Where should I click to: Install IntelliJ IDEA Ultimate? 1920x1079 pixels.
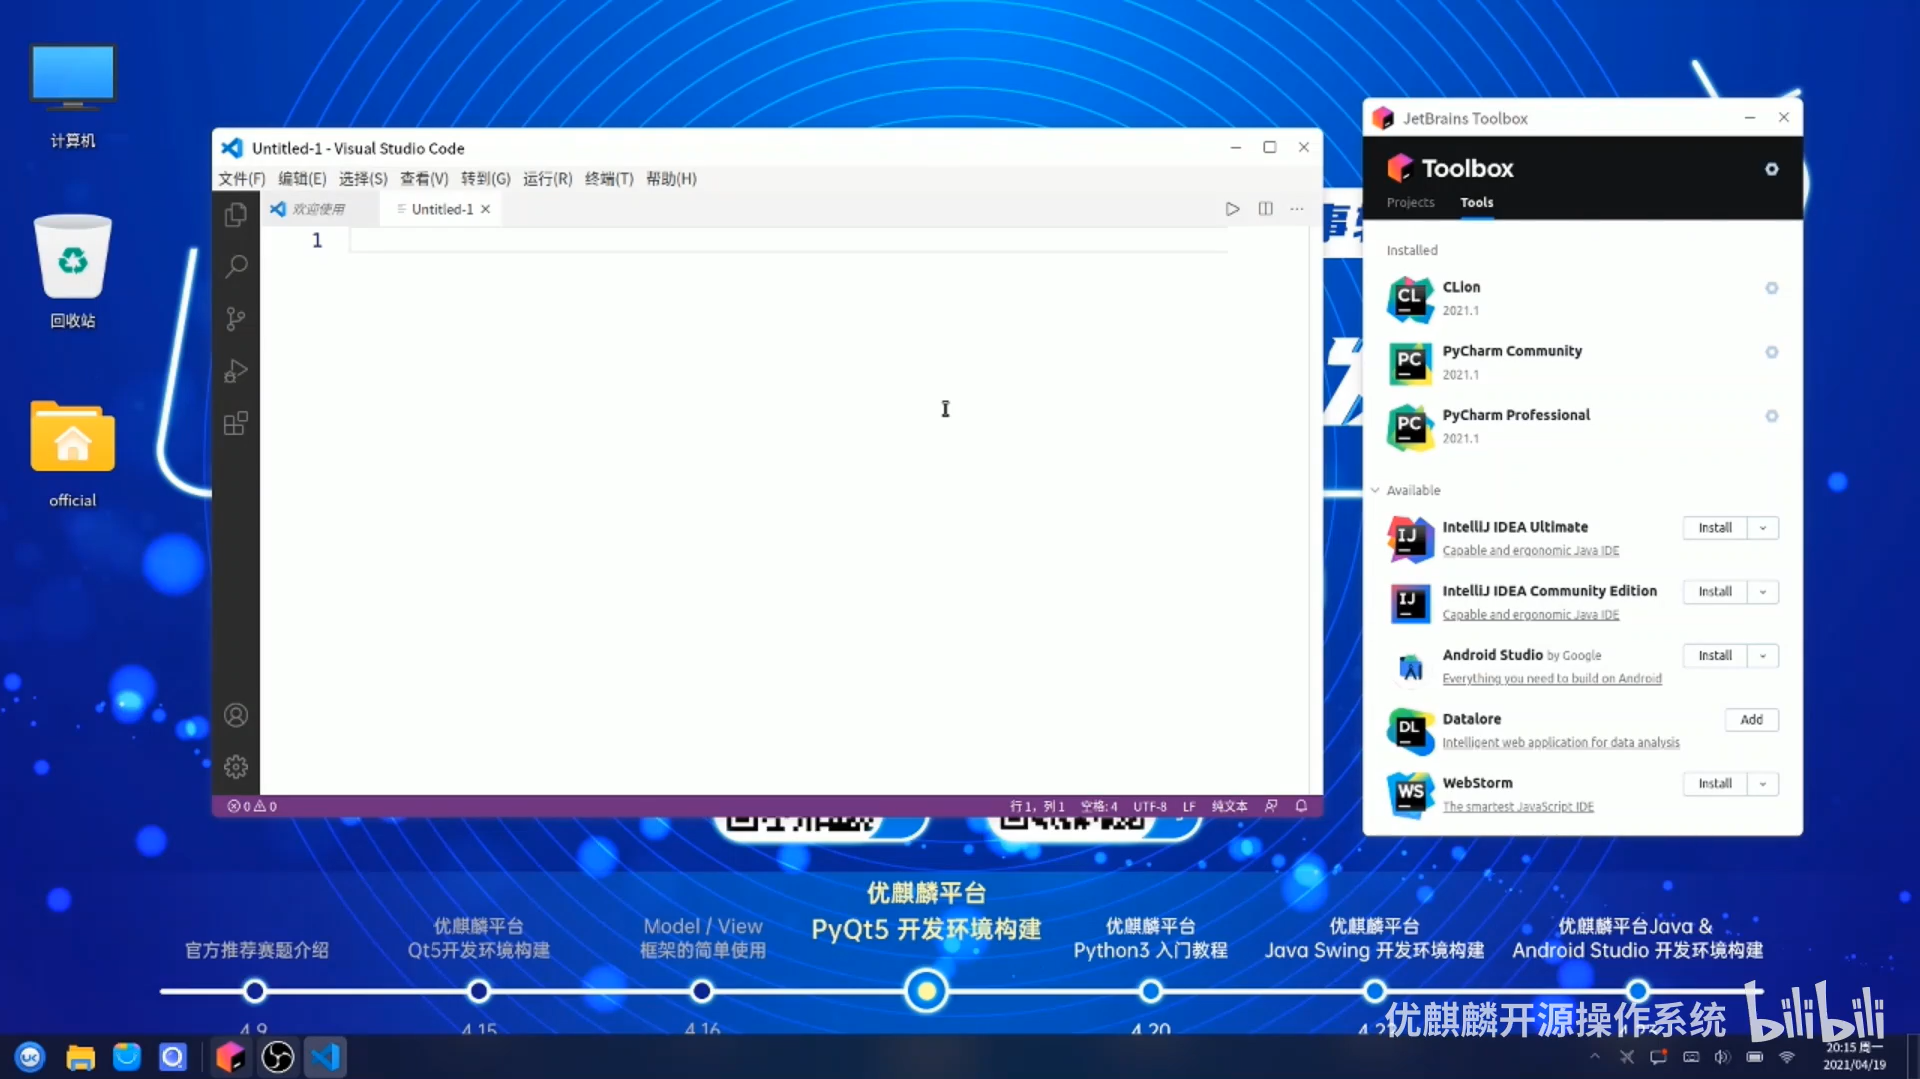point(1715,528)
